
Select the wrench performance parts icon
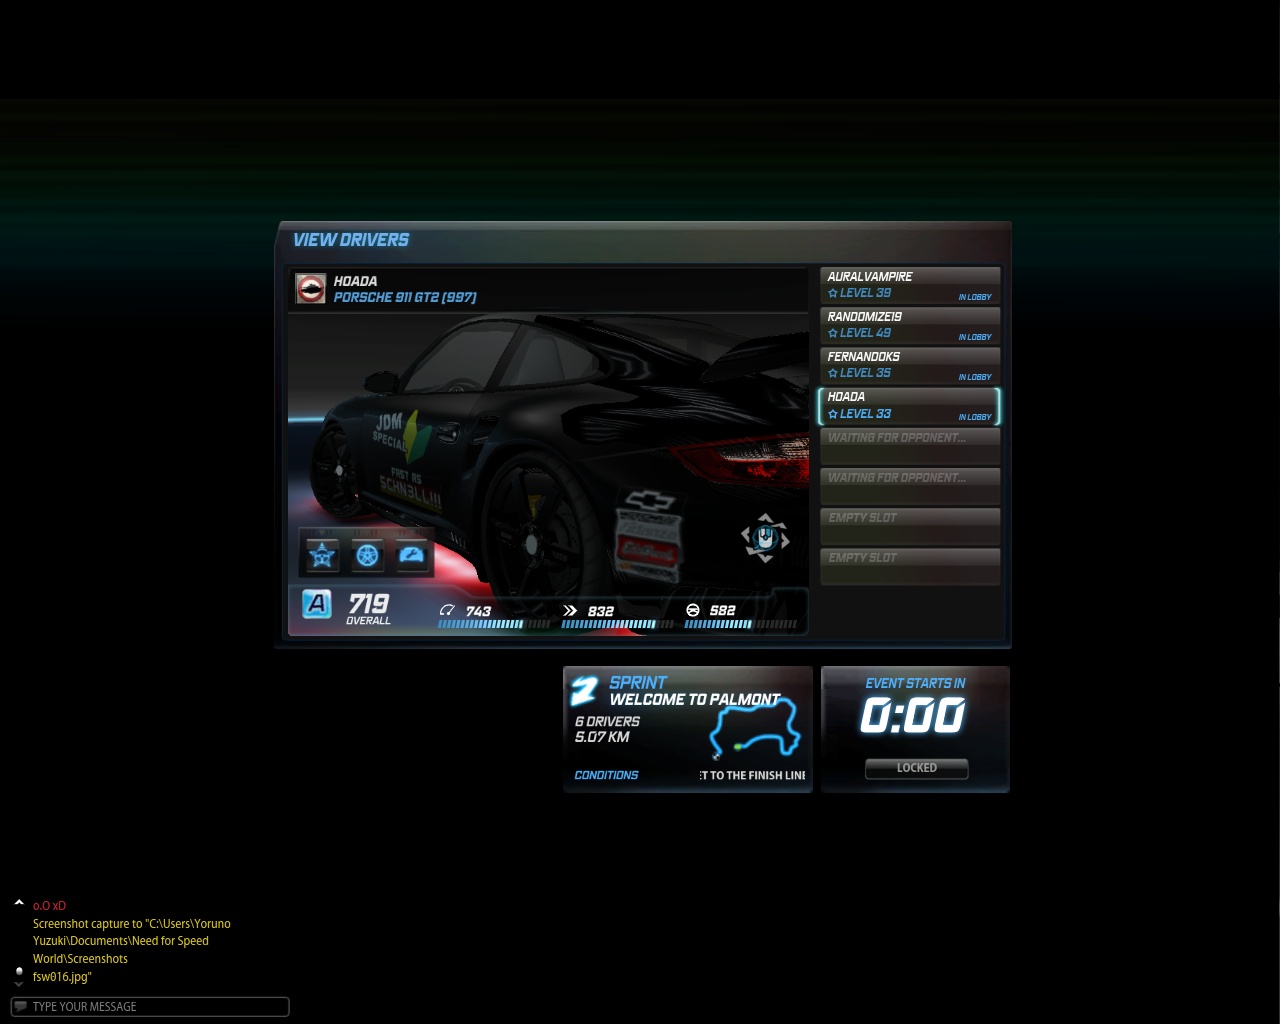[x=412, y=555]
